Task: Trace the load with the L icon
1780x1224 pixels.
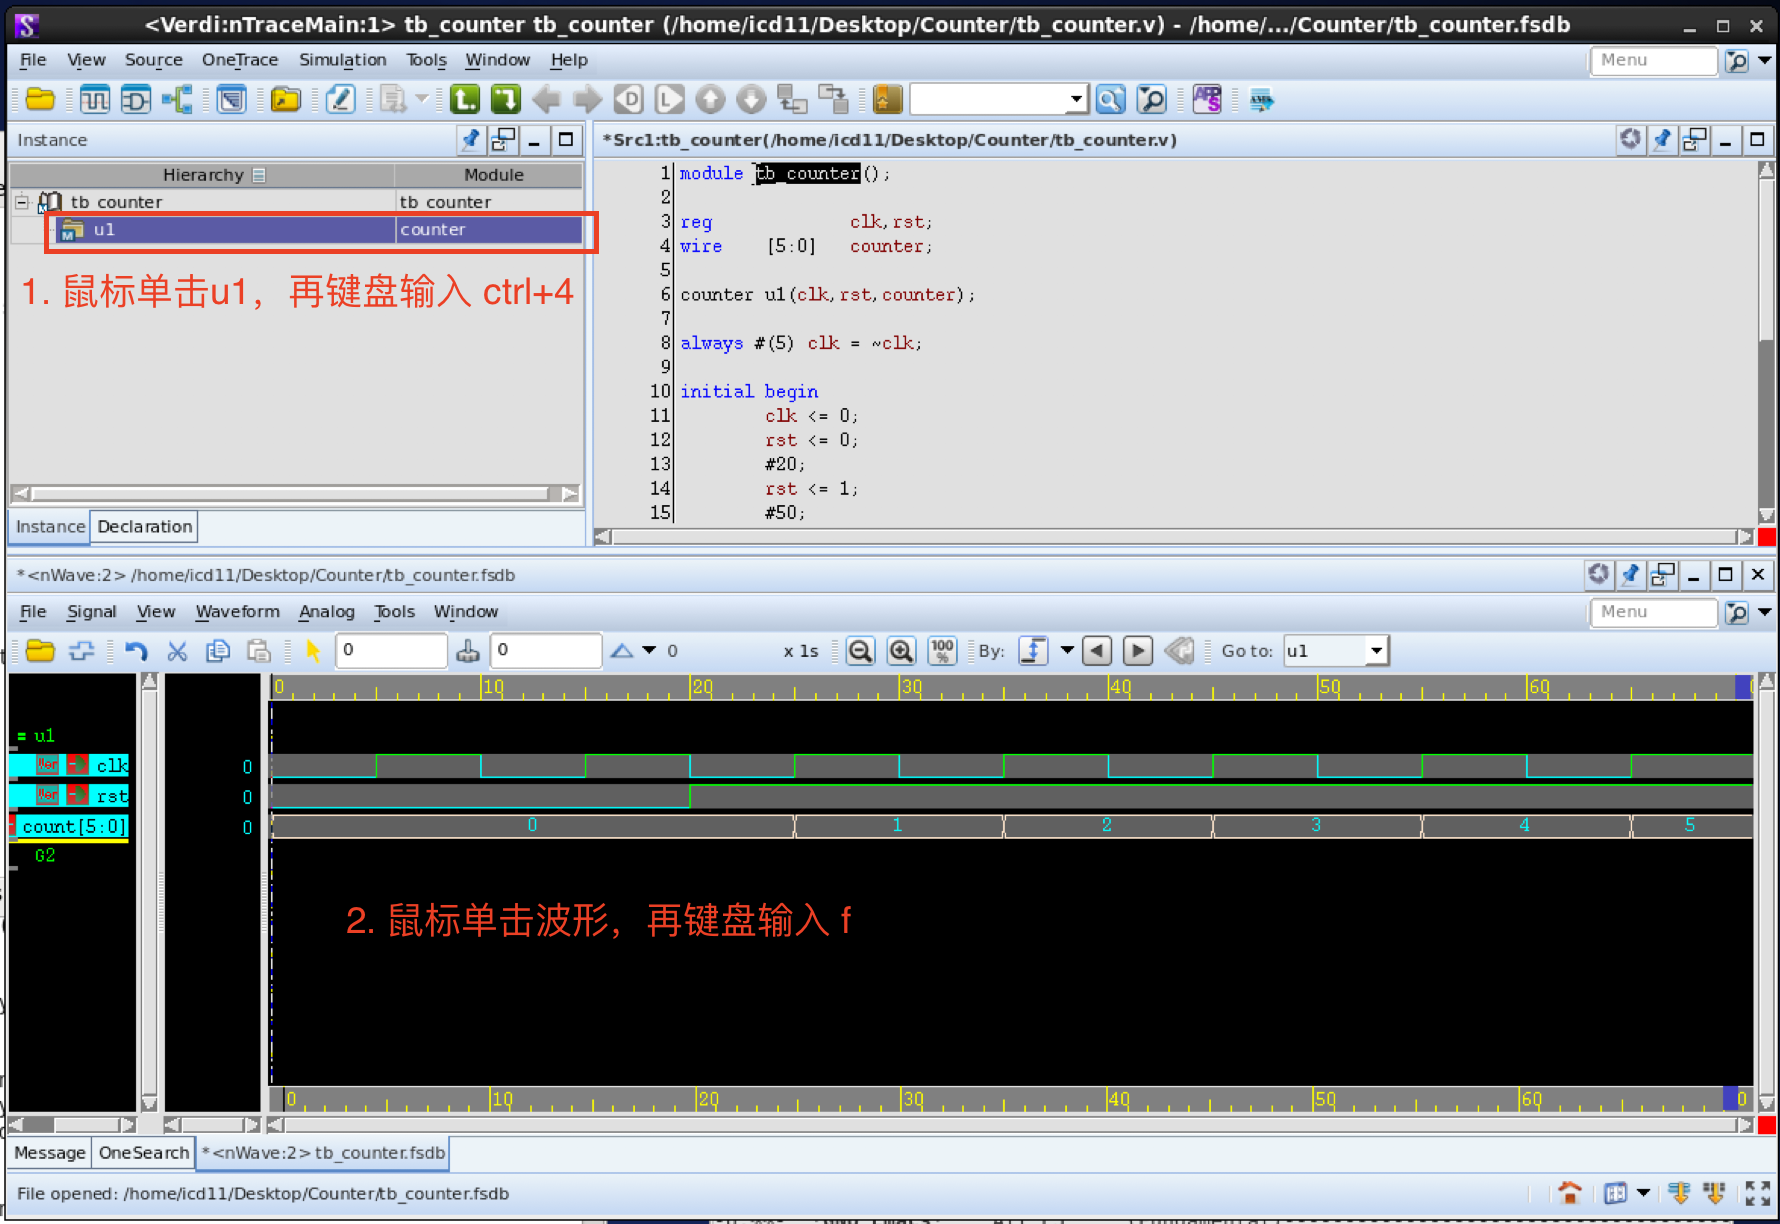Action: [669, 99]
